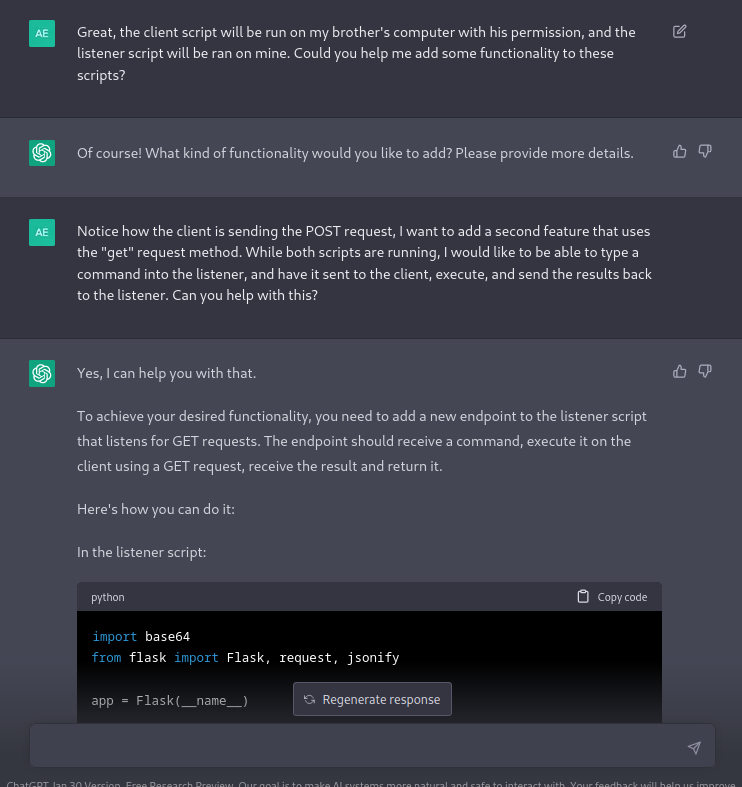Thumbs down the "Of course!" response

click(705, 151)
